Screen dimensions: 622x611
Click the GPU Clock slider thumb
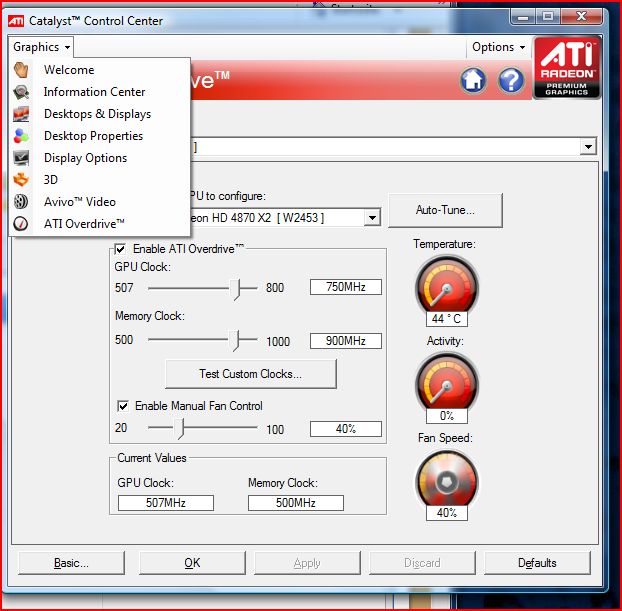[x=236, y=289]
